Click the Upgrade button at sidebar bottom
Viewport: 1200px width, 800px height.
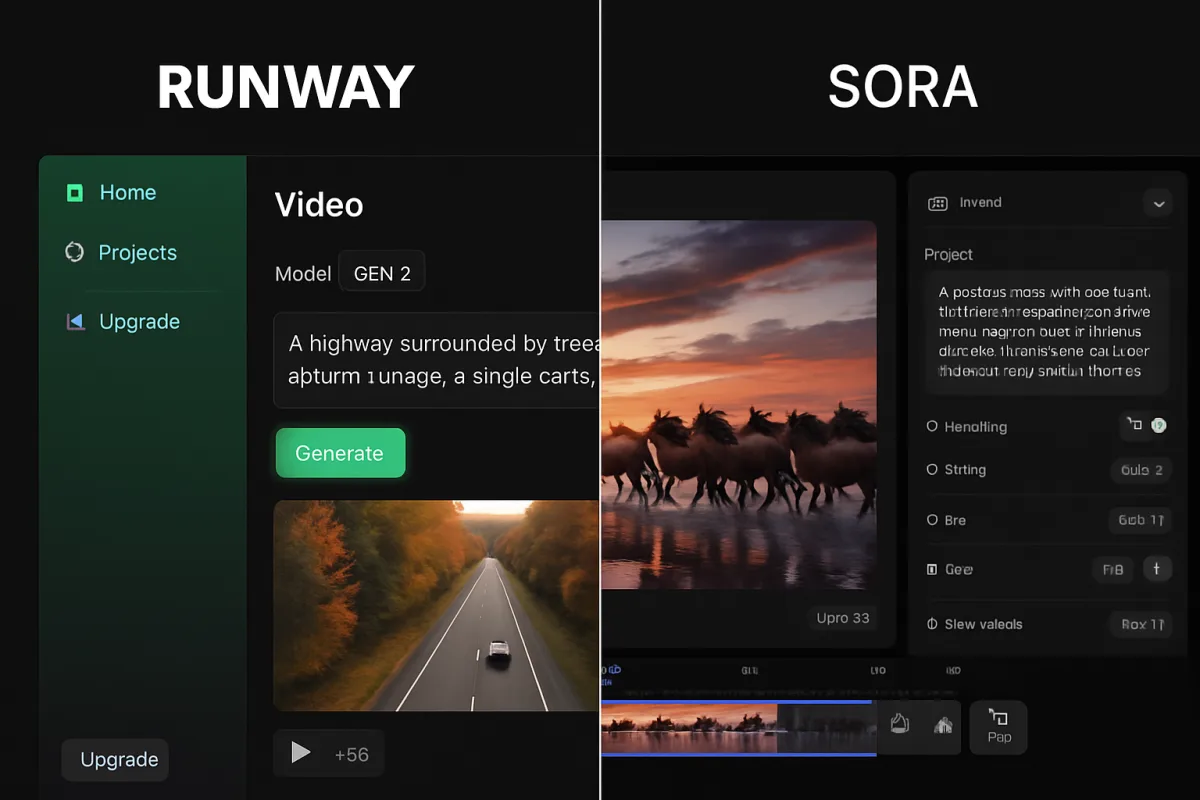pos(115,760)
